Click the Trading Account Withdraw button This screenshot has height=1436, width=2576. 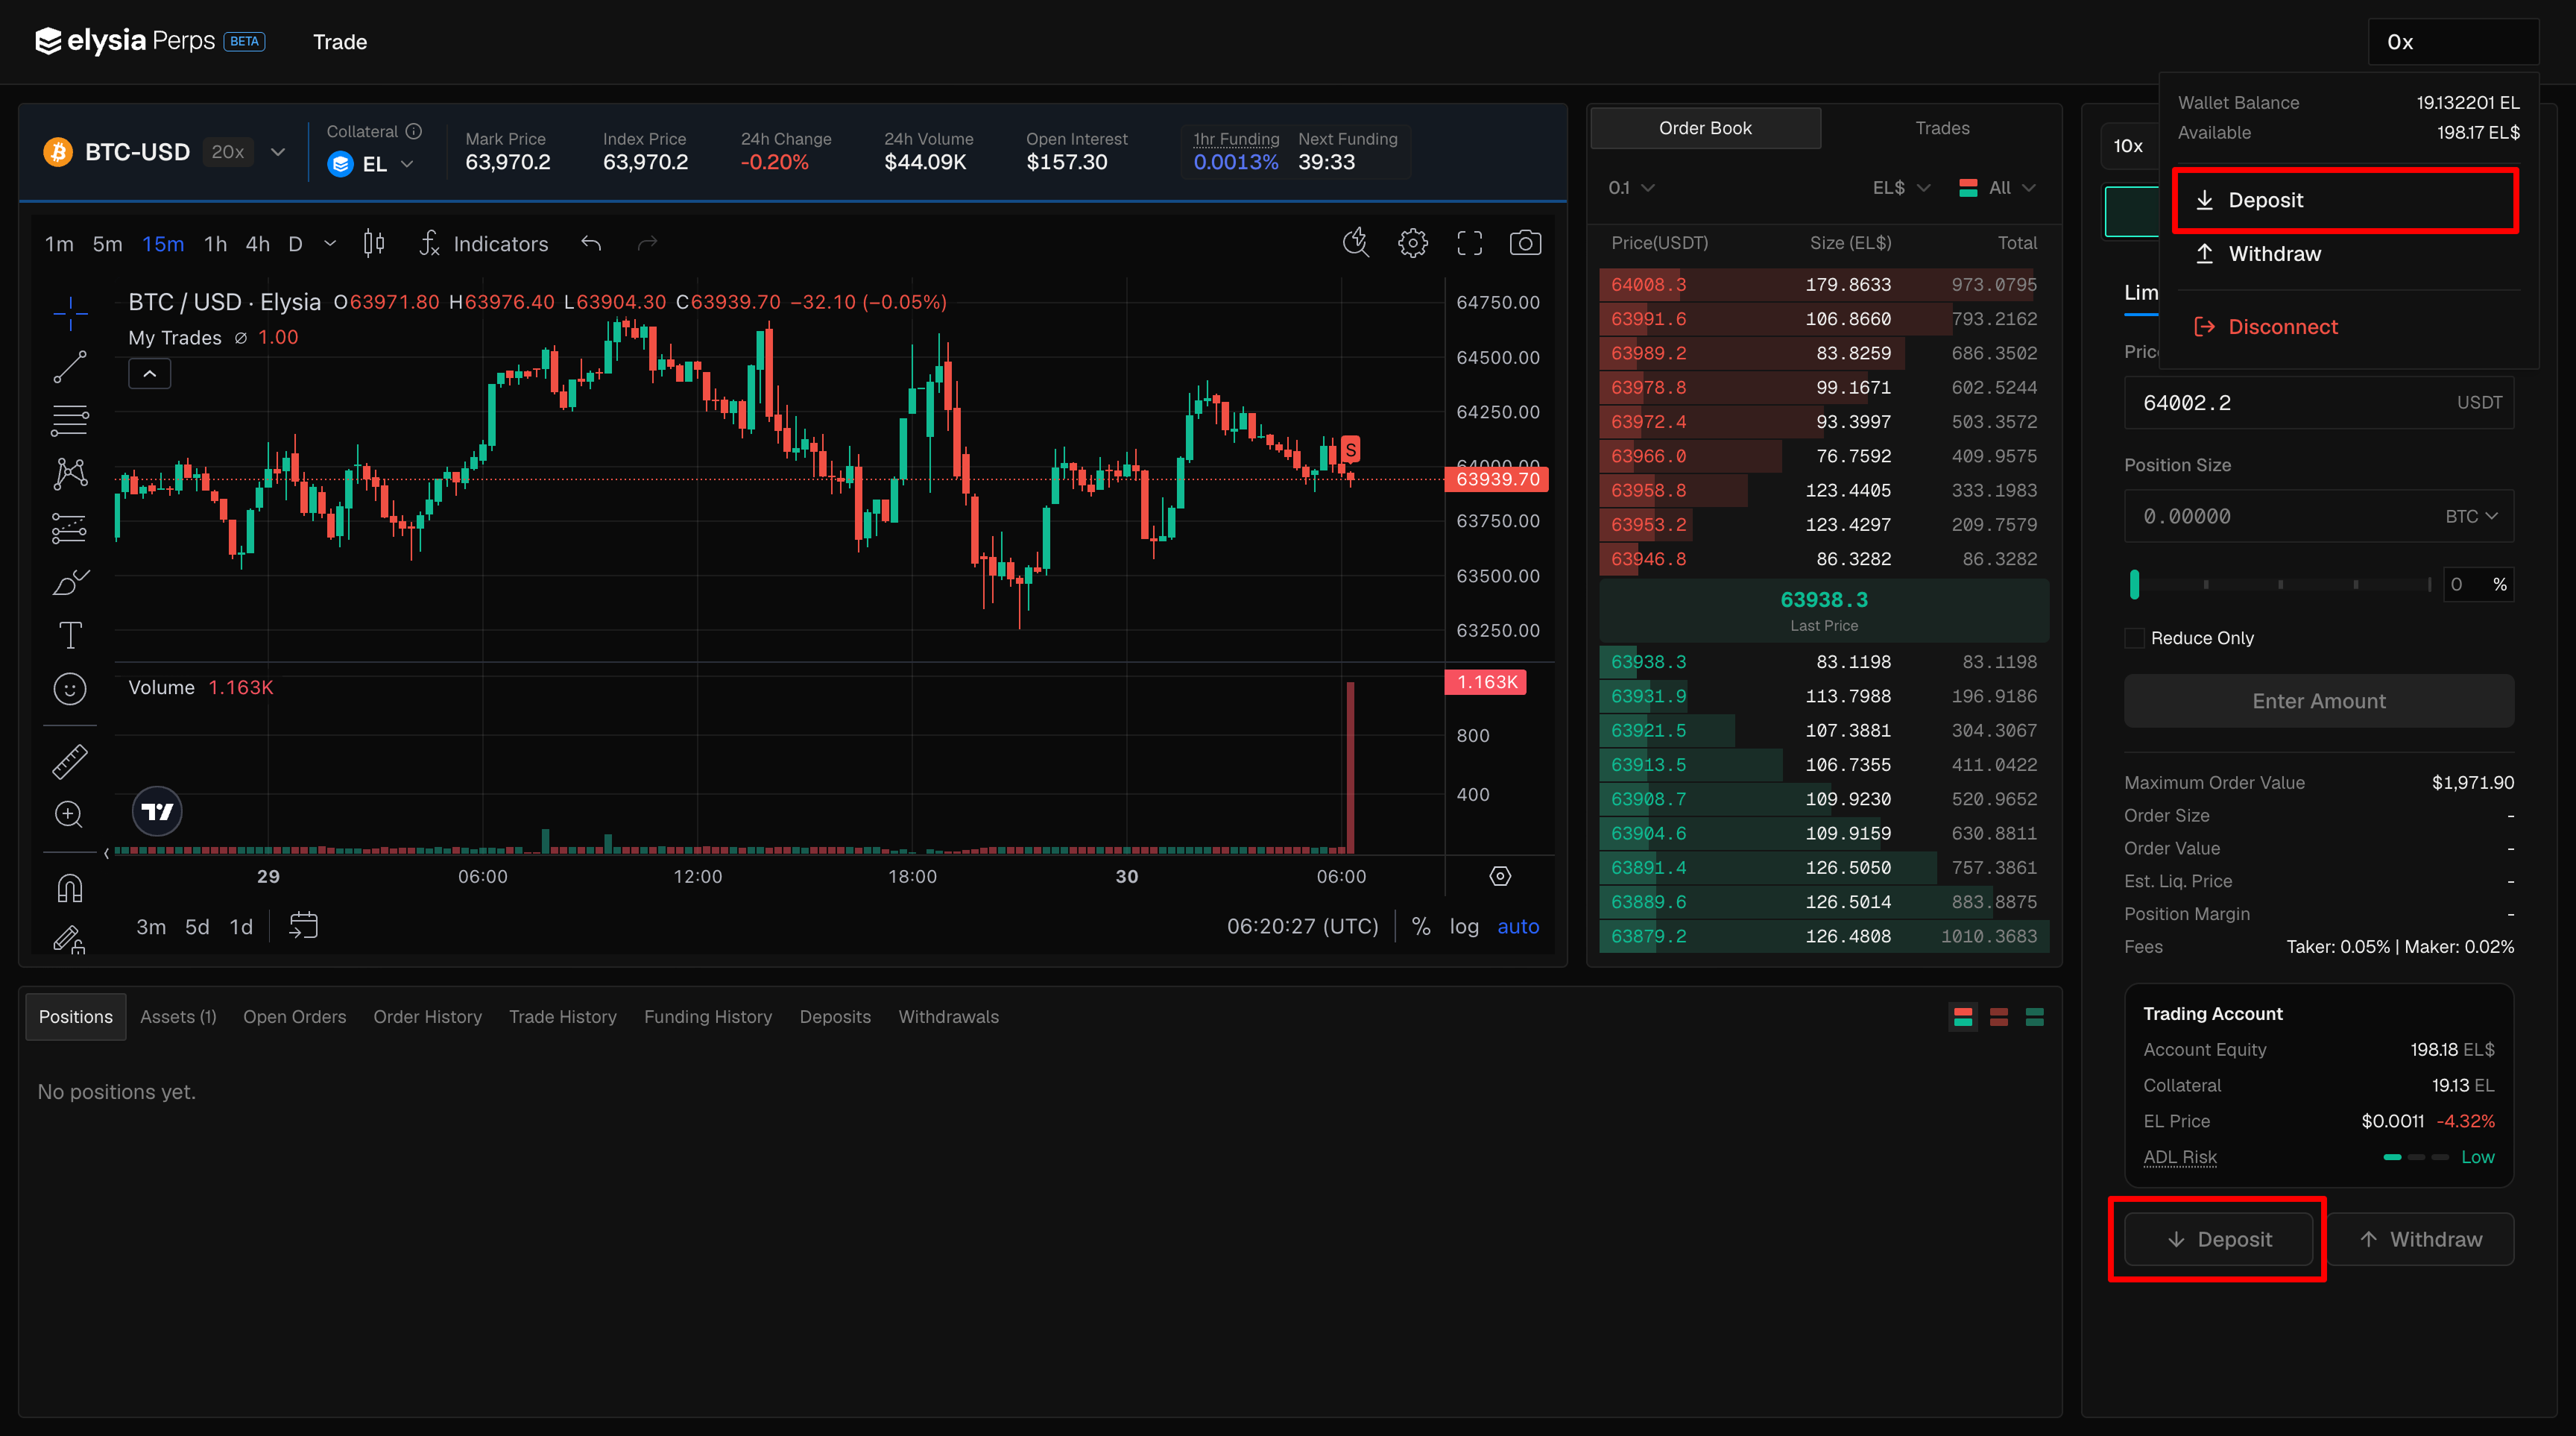pyautogui.click(x=2420, y=1239)
